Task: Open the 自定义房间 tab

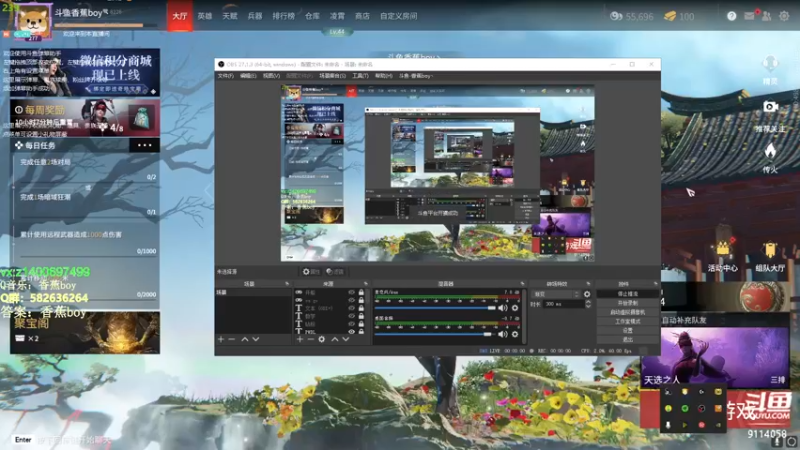Action: tap(398, 16)
